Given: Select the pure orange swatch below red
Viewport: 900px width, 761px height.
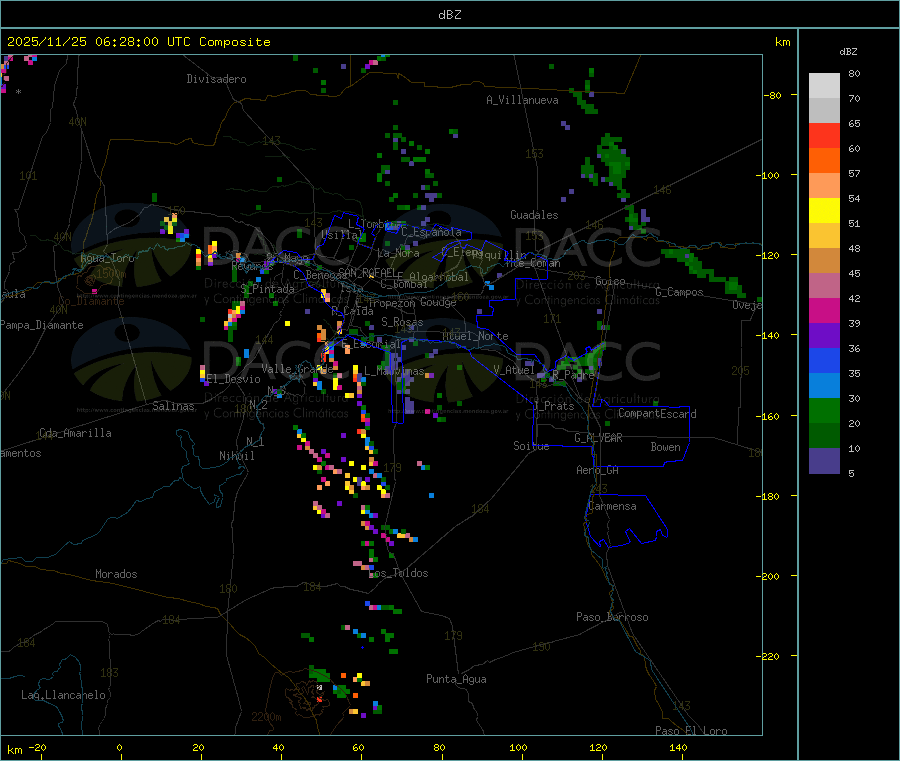Looking at the screenshot, I should click(824, 161).
